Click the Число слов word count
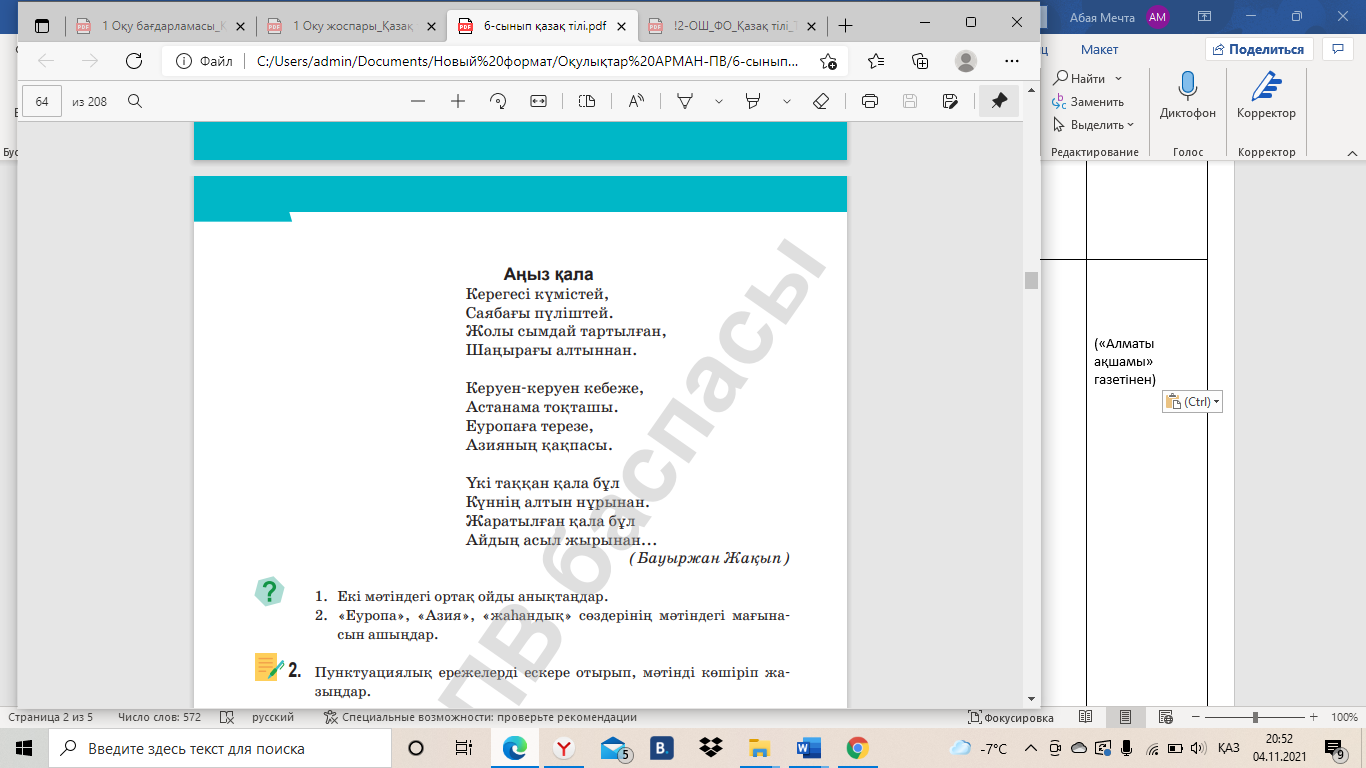This screenshot has height=768, width=1366. [159, 717]
